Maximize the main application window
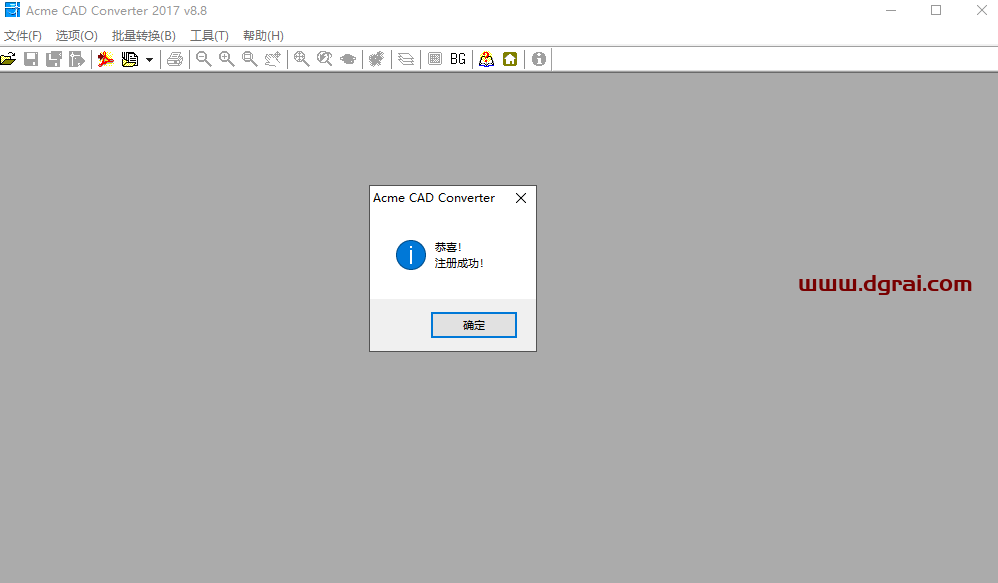The height and width of the screenshot is (583, 998). (x=936, y=10)
